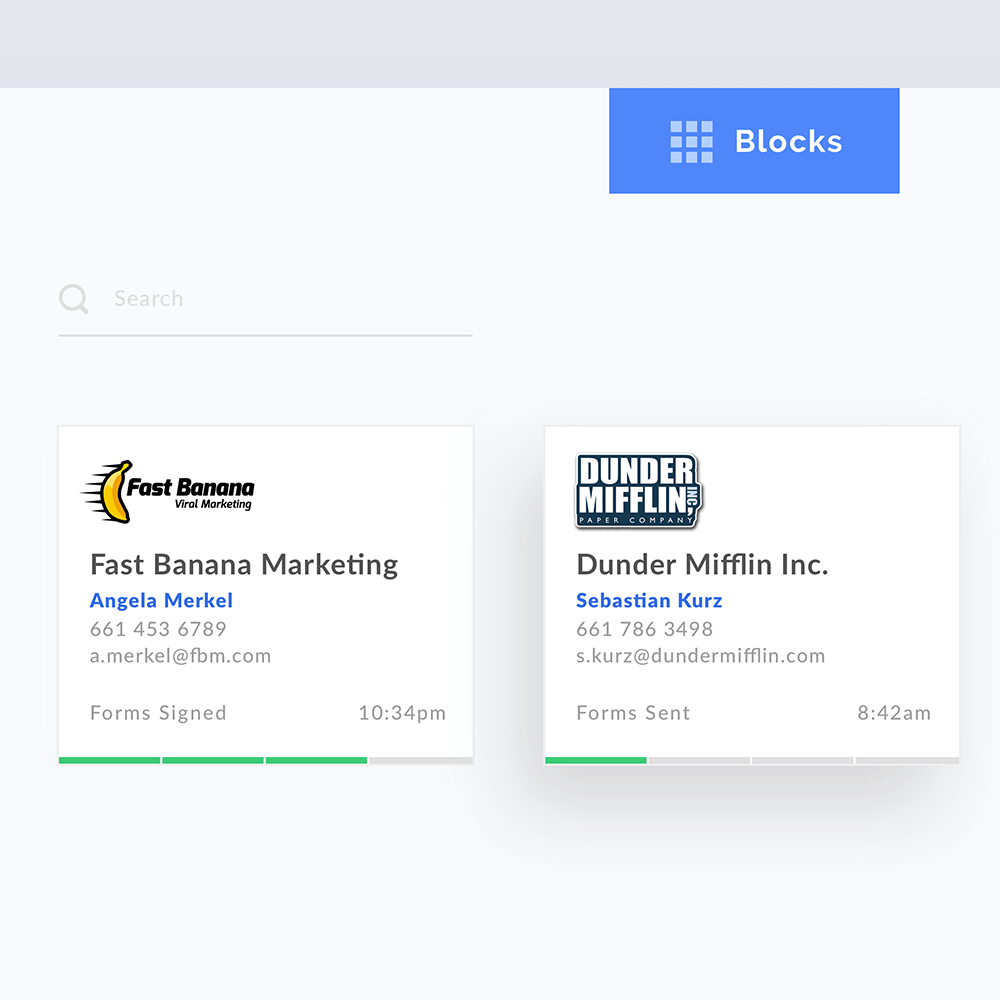
Task: Click the Blocks view button
Action: click(754, 141)
